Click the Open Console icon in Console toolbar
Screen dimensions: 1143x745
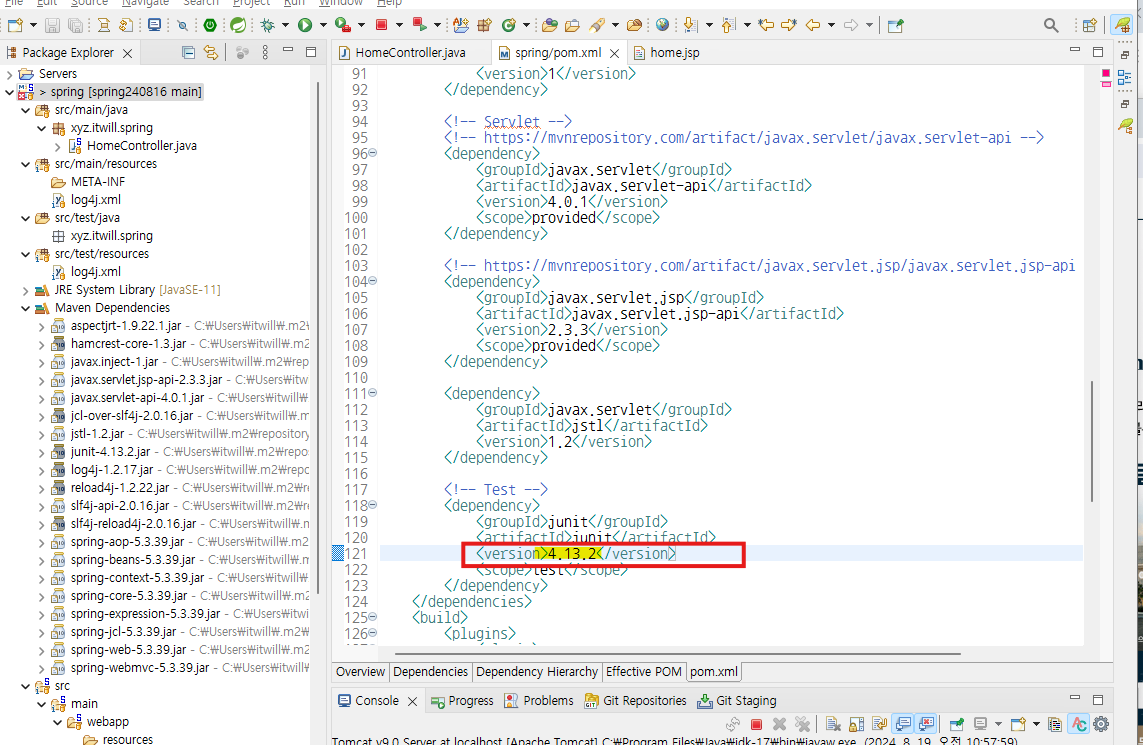(x=1018, y=724)
